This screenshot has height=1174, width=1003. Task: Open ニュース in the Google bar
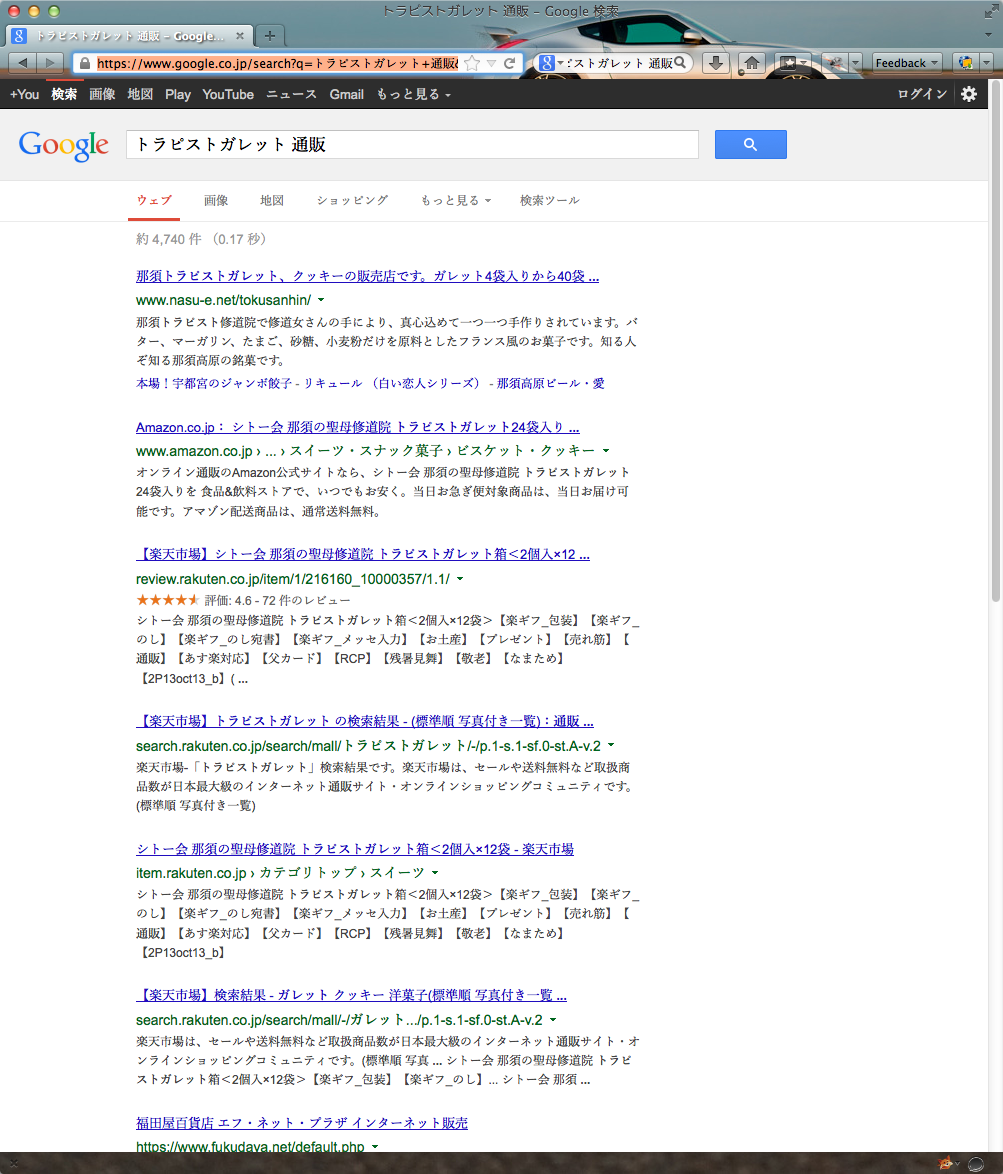pyautogui.click(x=292, y=94)
